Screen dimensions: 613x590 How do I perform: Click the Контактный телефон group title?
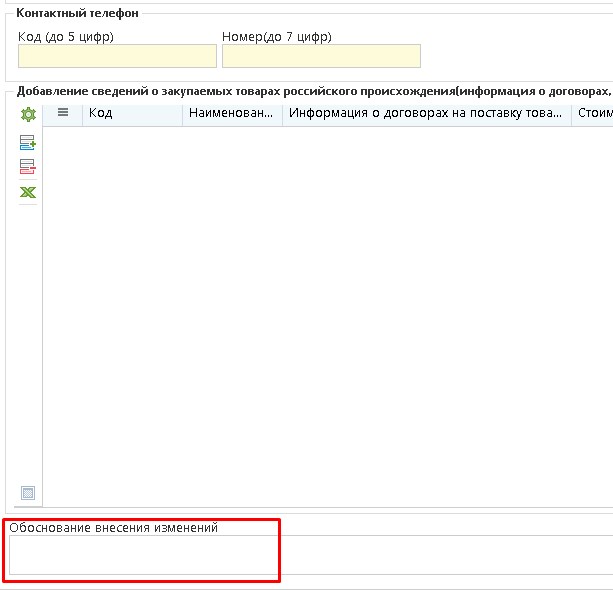tap(78, 13)
